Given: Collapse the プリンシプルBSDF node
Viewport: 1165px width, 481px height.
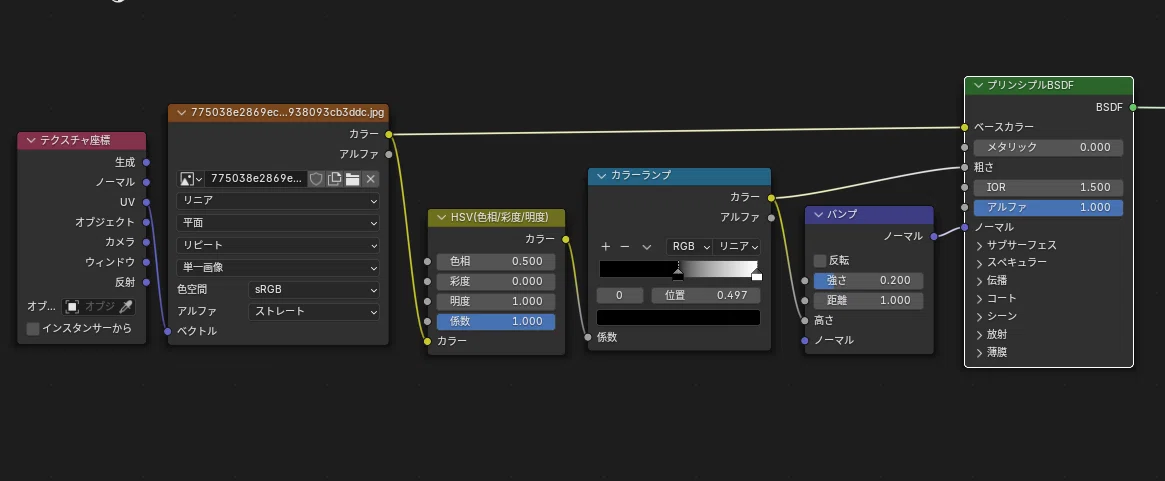Looking at the screenshot, I should (979, 85).
